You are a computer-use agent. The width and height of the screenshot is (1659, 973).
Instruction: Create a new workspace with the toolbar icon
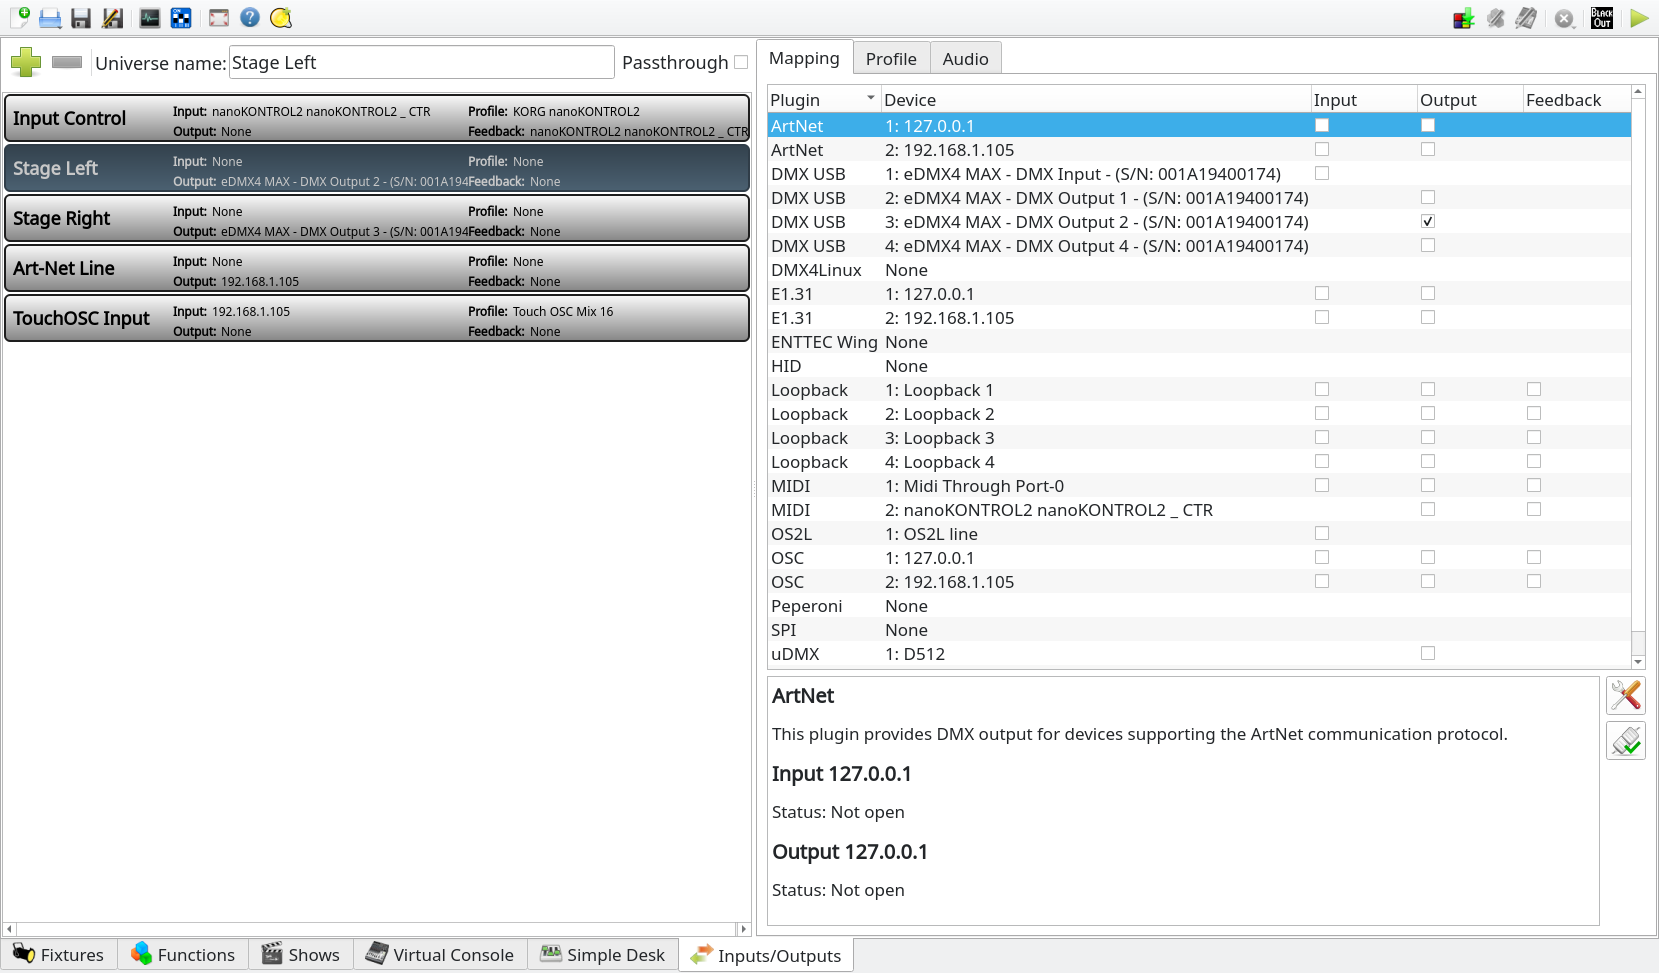(19, 17)
